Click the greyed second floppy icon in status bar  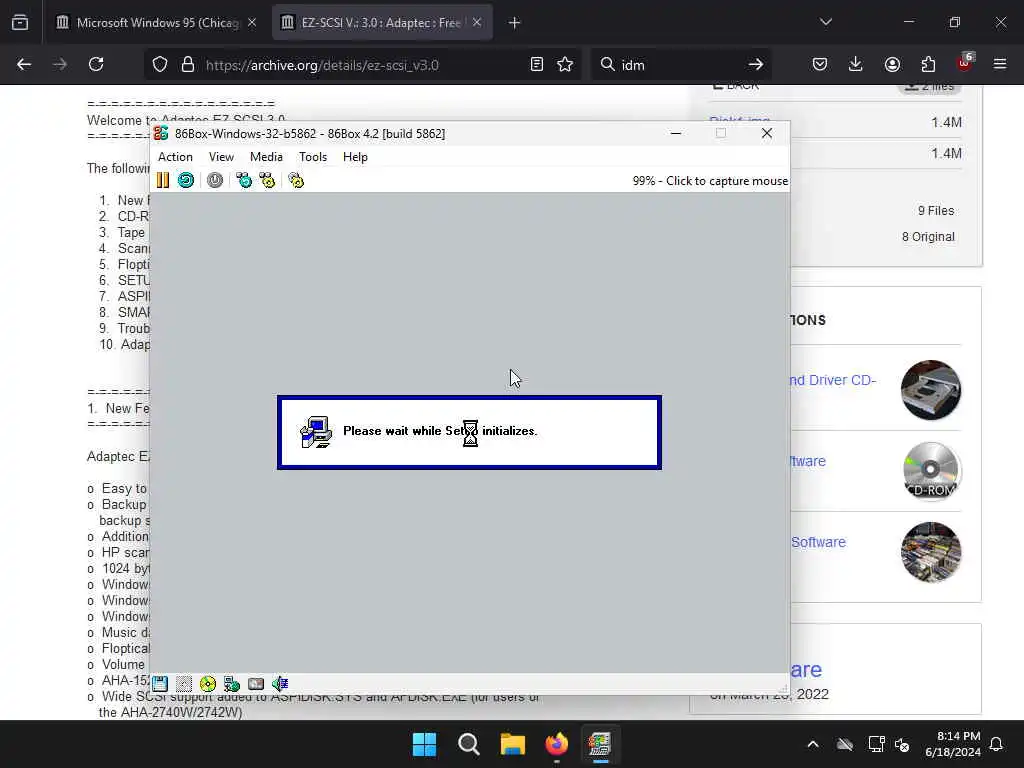pyautogui.click(x=184, y=684)
